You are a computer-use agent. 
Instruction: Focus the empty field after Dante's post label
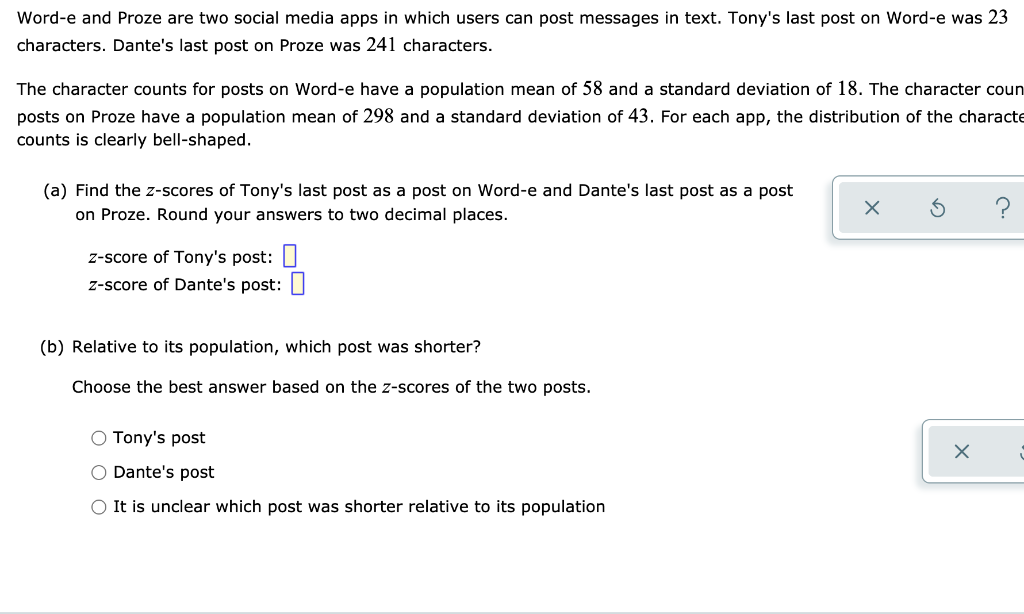pyautogui.click(x=297, y=284)
